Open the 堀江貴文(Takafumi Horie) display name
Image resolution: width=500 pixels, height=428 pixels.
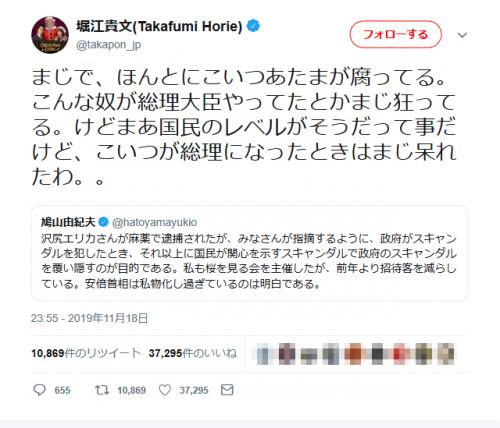[x=159, y=26]
